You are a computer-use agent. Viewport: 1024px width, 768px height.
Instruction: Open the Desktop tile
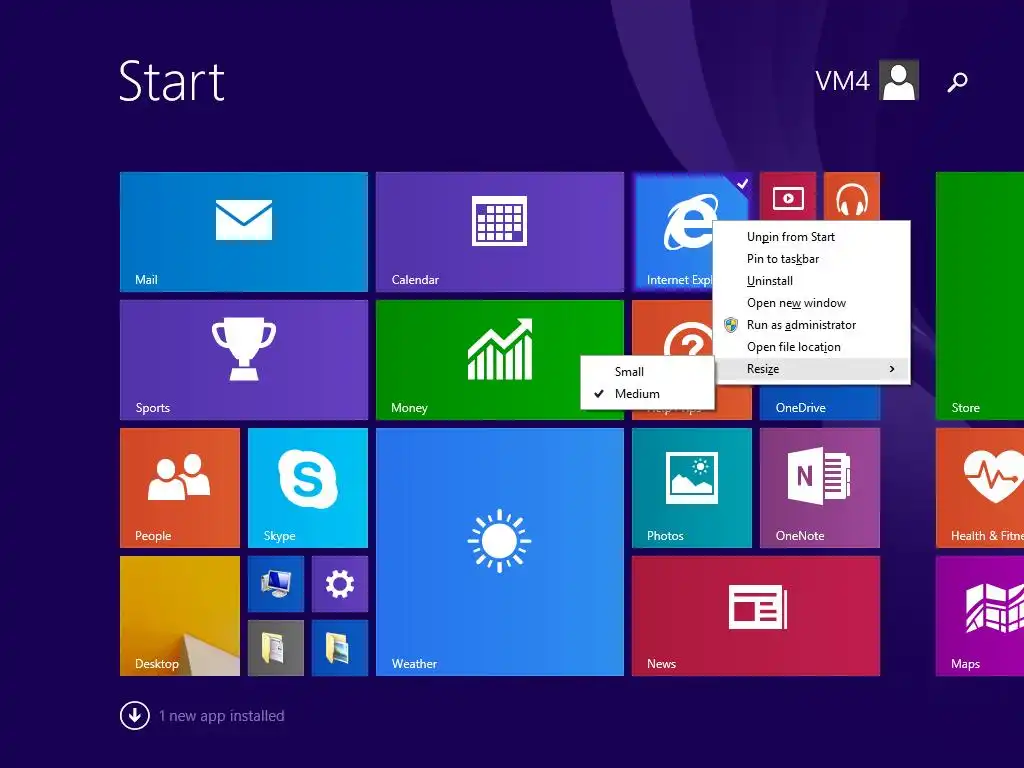pos(180,616)
